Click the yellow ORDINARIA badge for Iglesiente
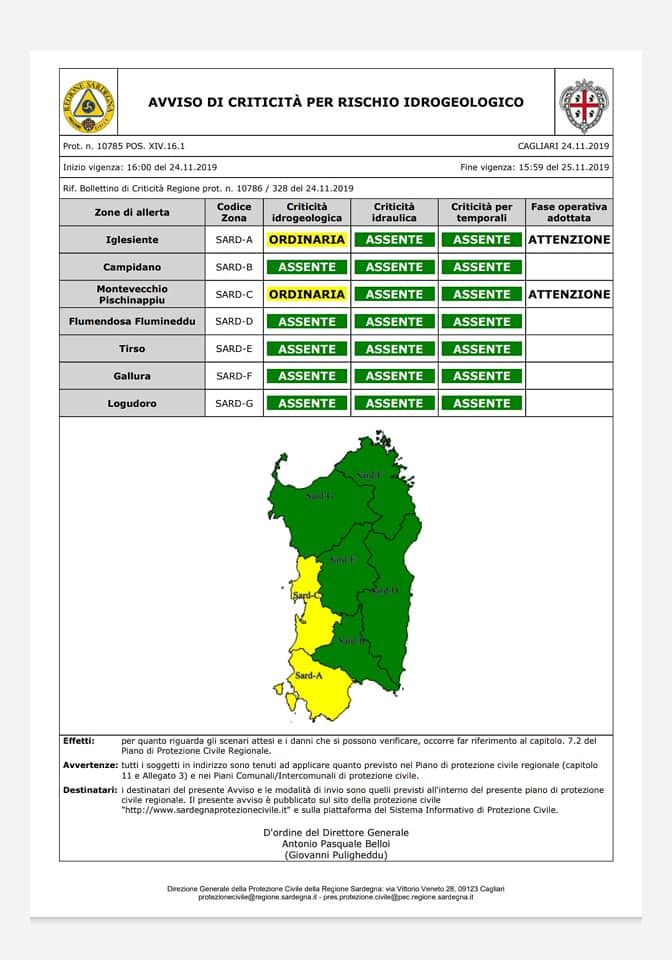The width and height of the screenshot is (672, 960). (306, 240)
